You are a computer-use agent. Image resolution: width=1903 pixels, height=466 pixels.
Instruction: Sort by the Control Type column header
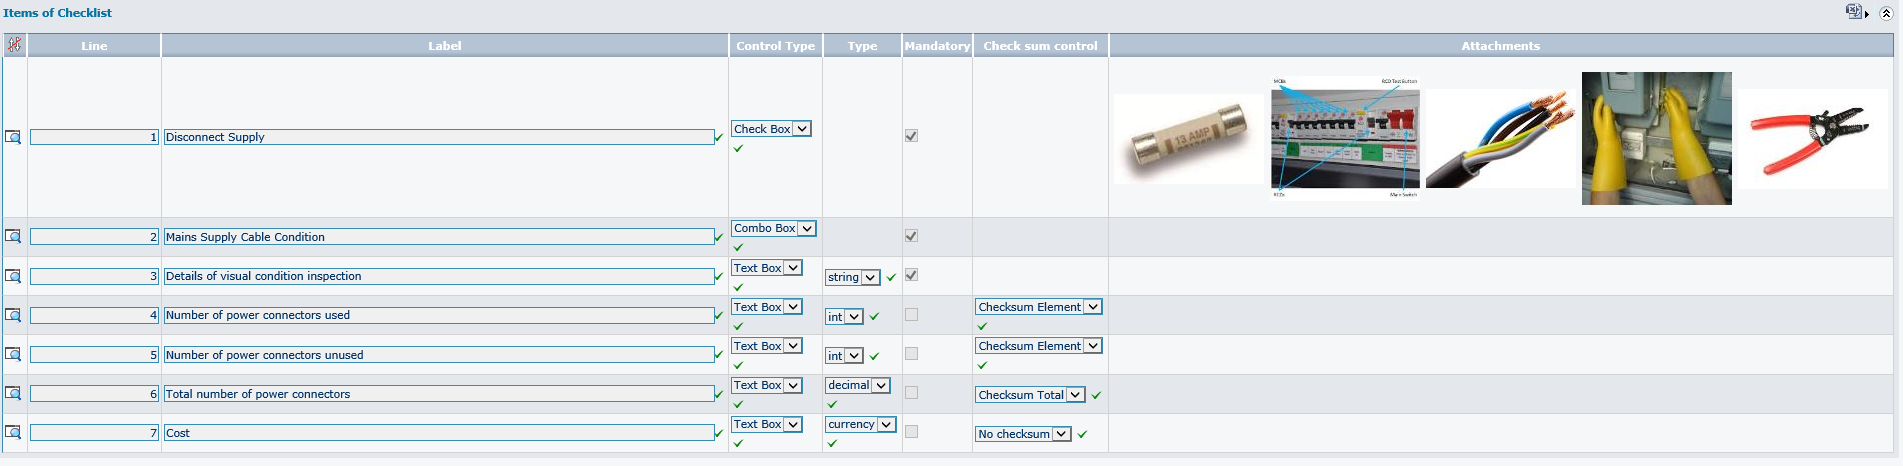[775, 46]
